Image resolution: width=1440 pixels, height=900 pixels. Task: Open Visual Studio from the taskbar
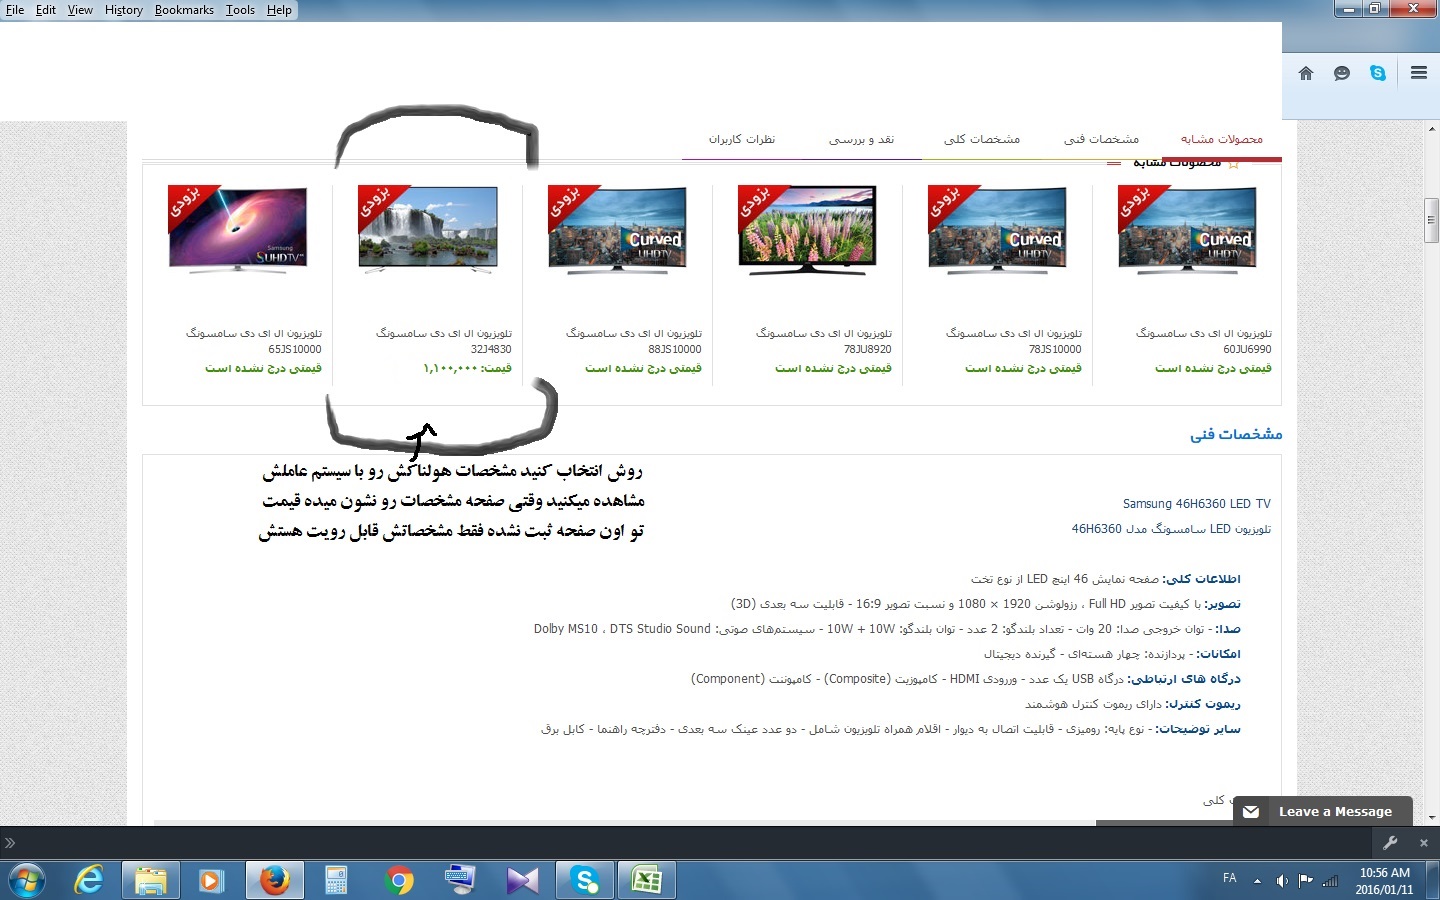(x=522, y=881)
